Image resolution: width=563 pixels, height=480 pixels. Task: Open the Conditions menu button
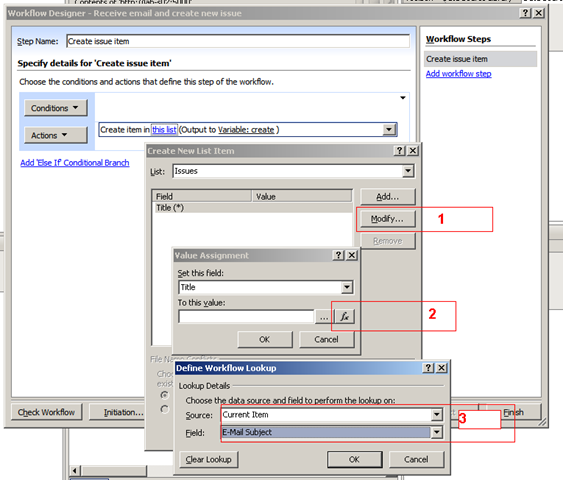[x=56, y=108]
